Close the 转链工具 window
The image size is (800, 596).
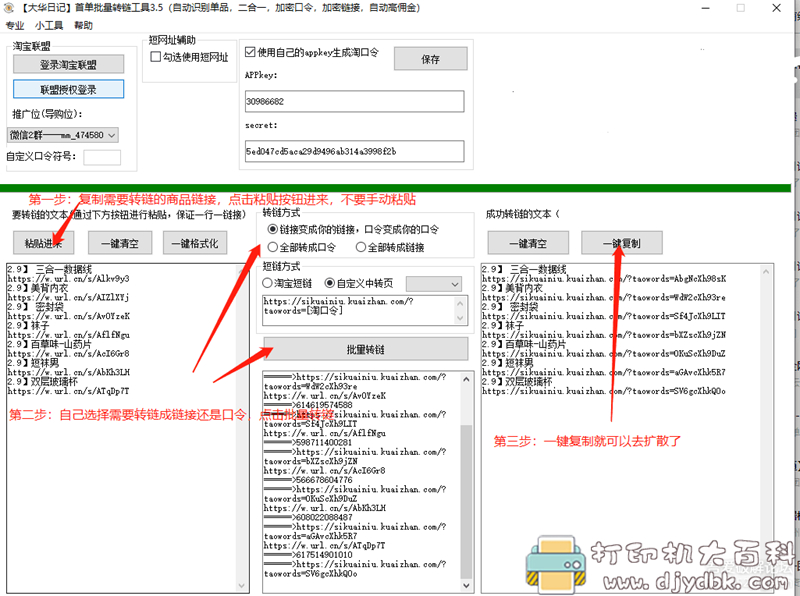[776, 8]
